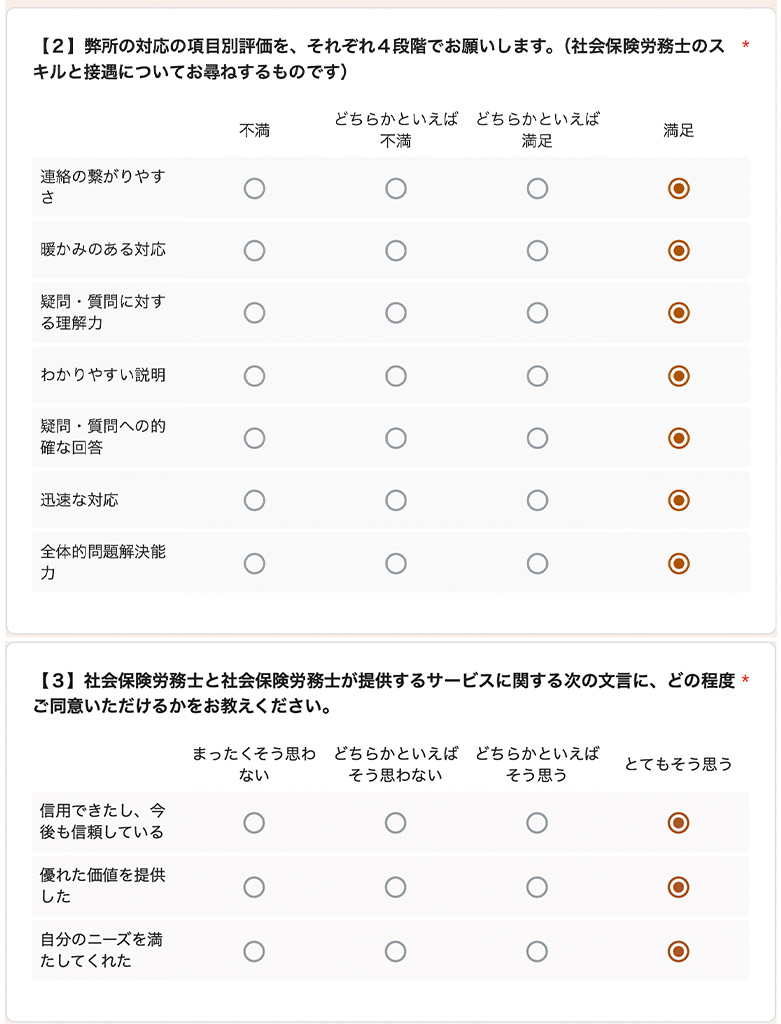Reconfirm 満足 for 疑問・質問への的確な回答
The width and height of the screenshot is (781, 1024).
[x=678, y=438]
